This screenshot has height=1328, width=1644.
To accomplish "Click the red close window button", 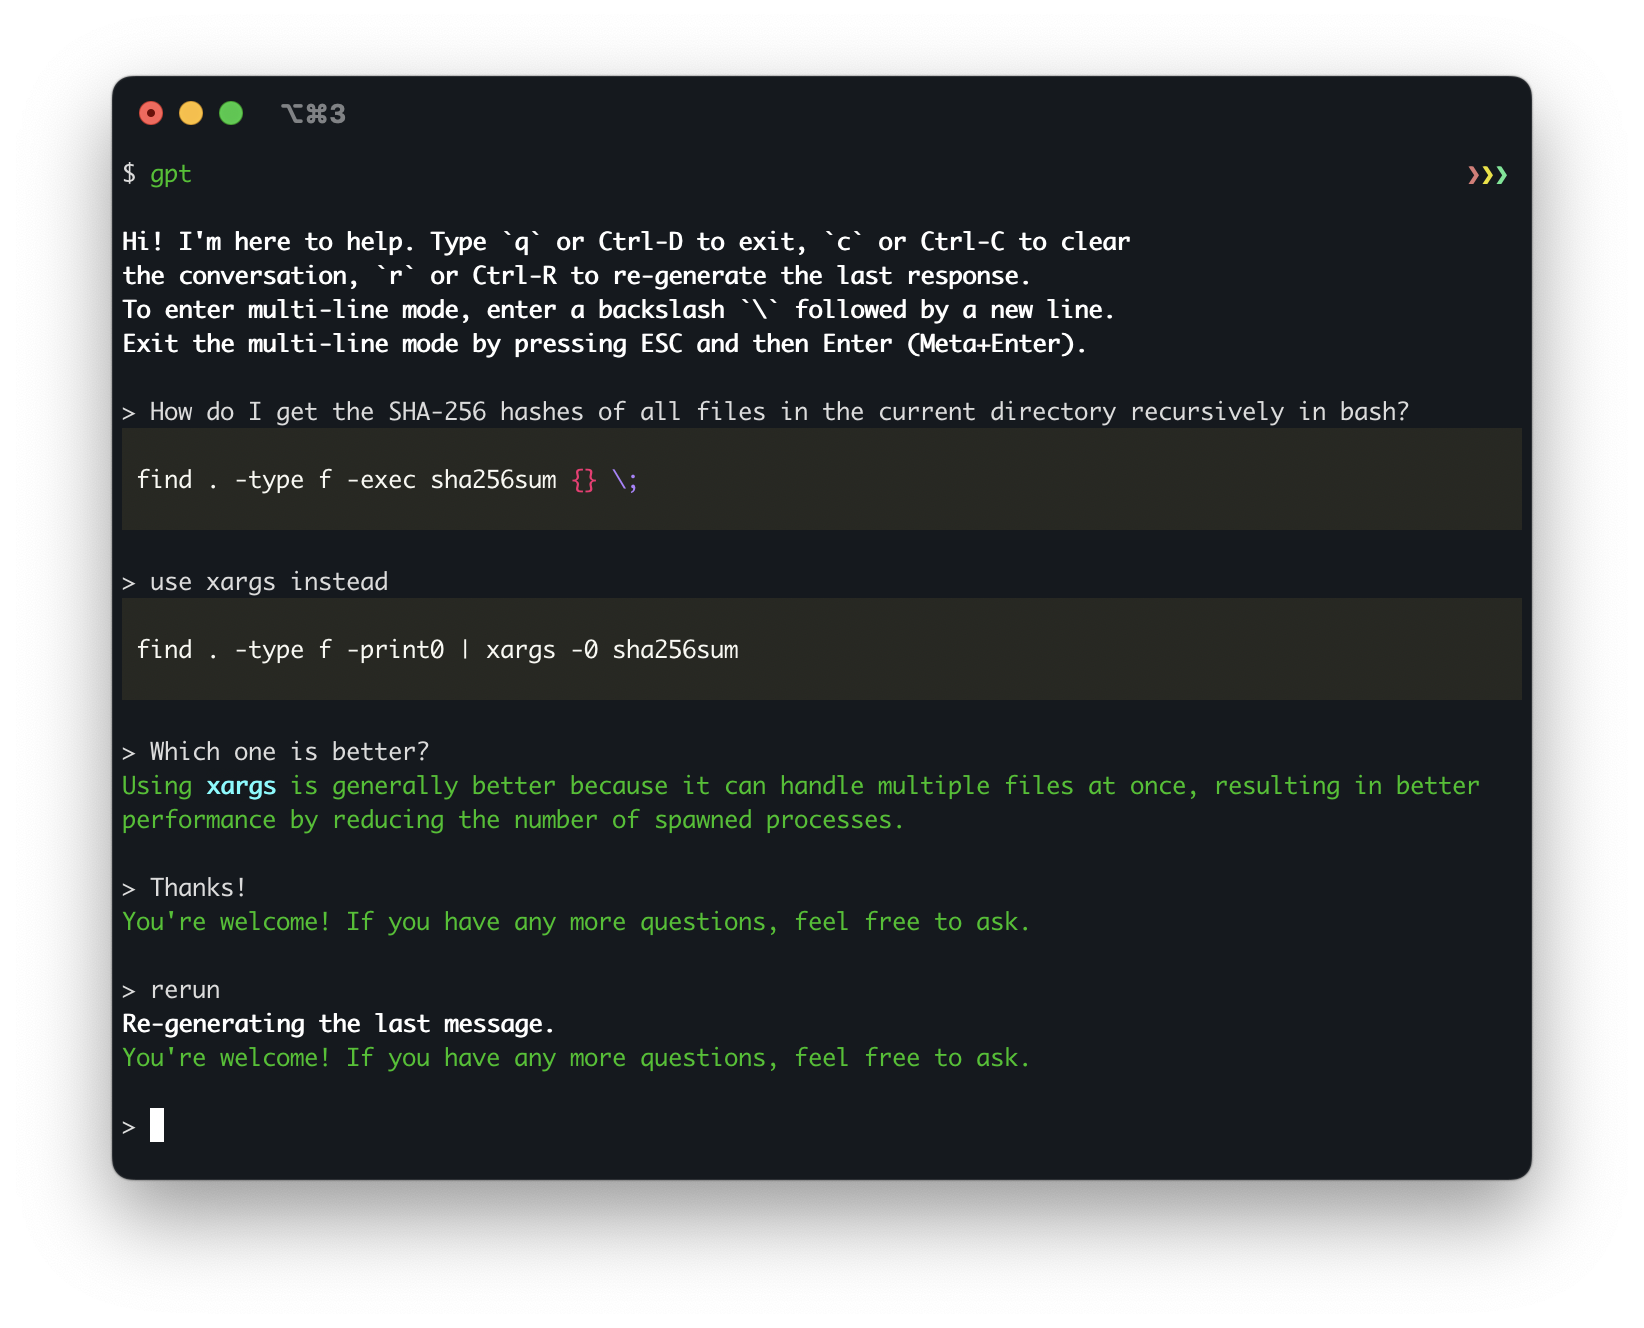I will [x=151, y=113].
